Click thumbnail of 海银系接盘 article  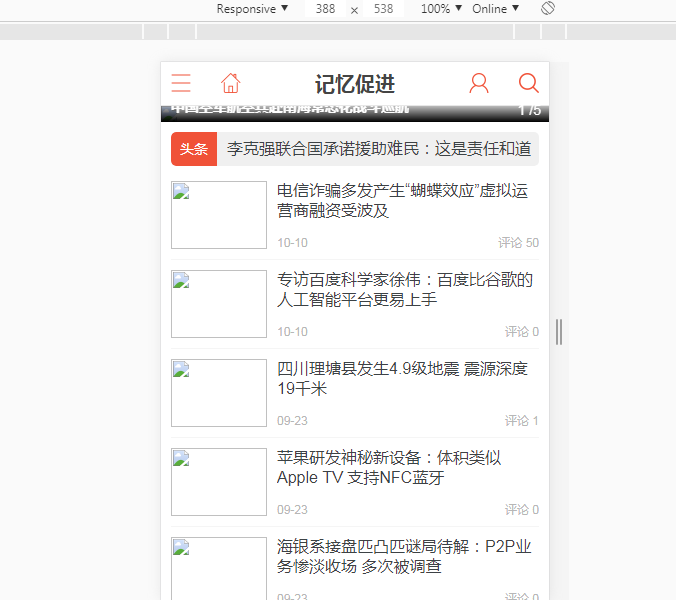click(219, 569)
